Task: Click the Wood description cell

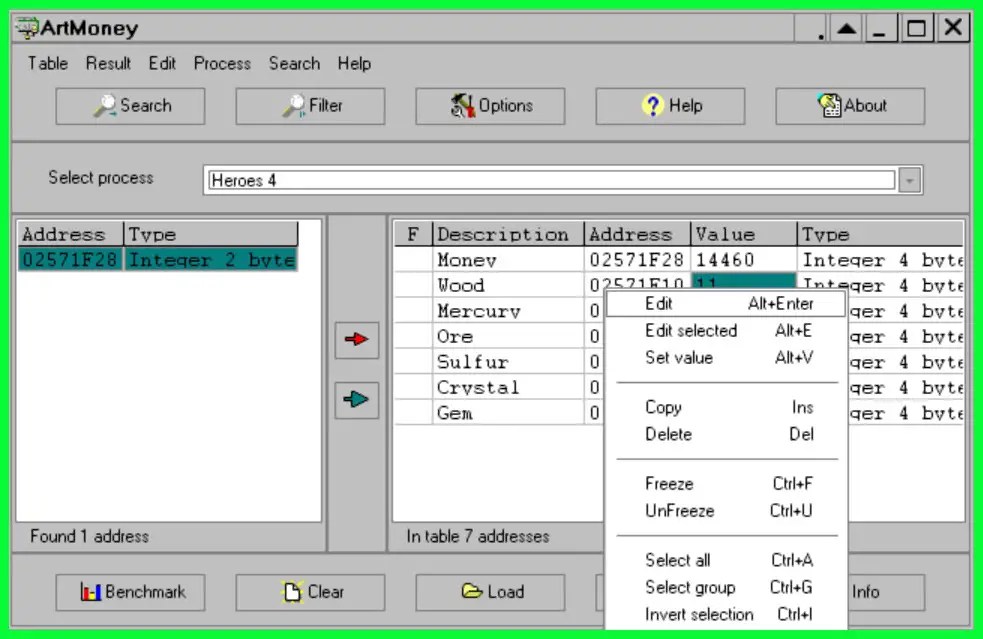Action: tap(508, 285)
